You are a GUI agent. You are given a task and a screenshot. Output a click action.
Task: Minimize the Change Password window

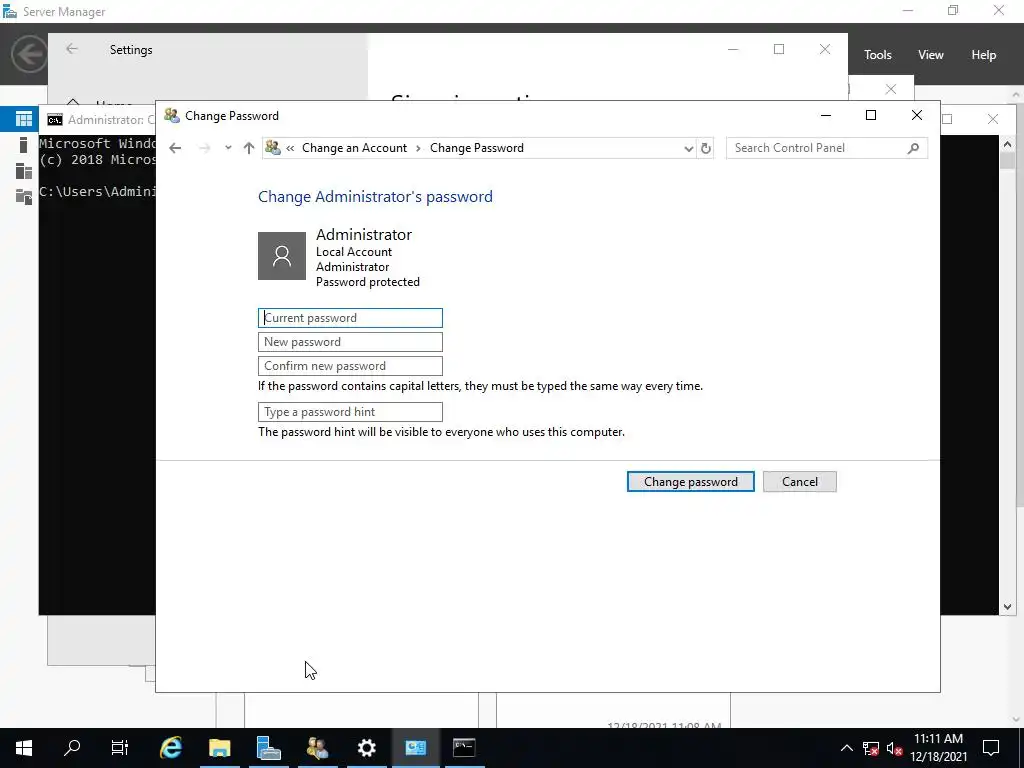click(x=825, y=116)
